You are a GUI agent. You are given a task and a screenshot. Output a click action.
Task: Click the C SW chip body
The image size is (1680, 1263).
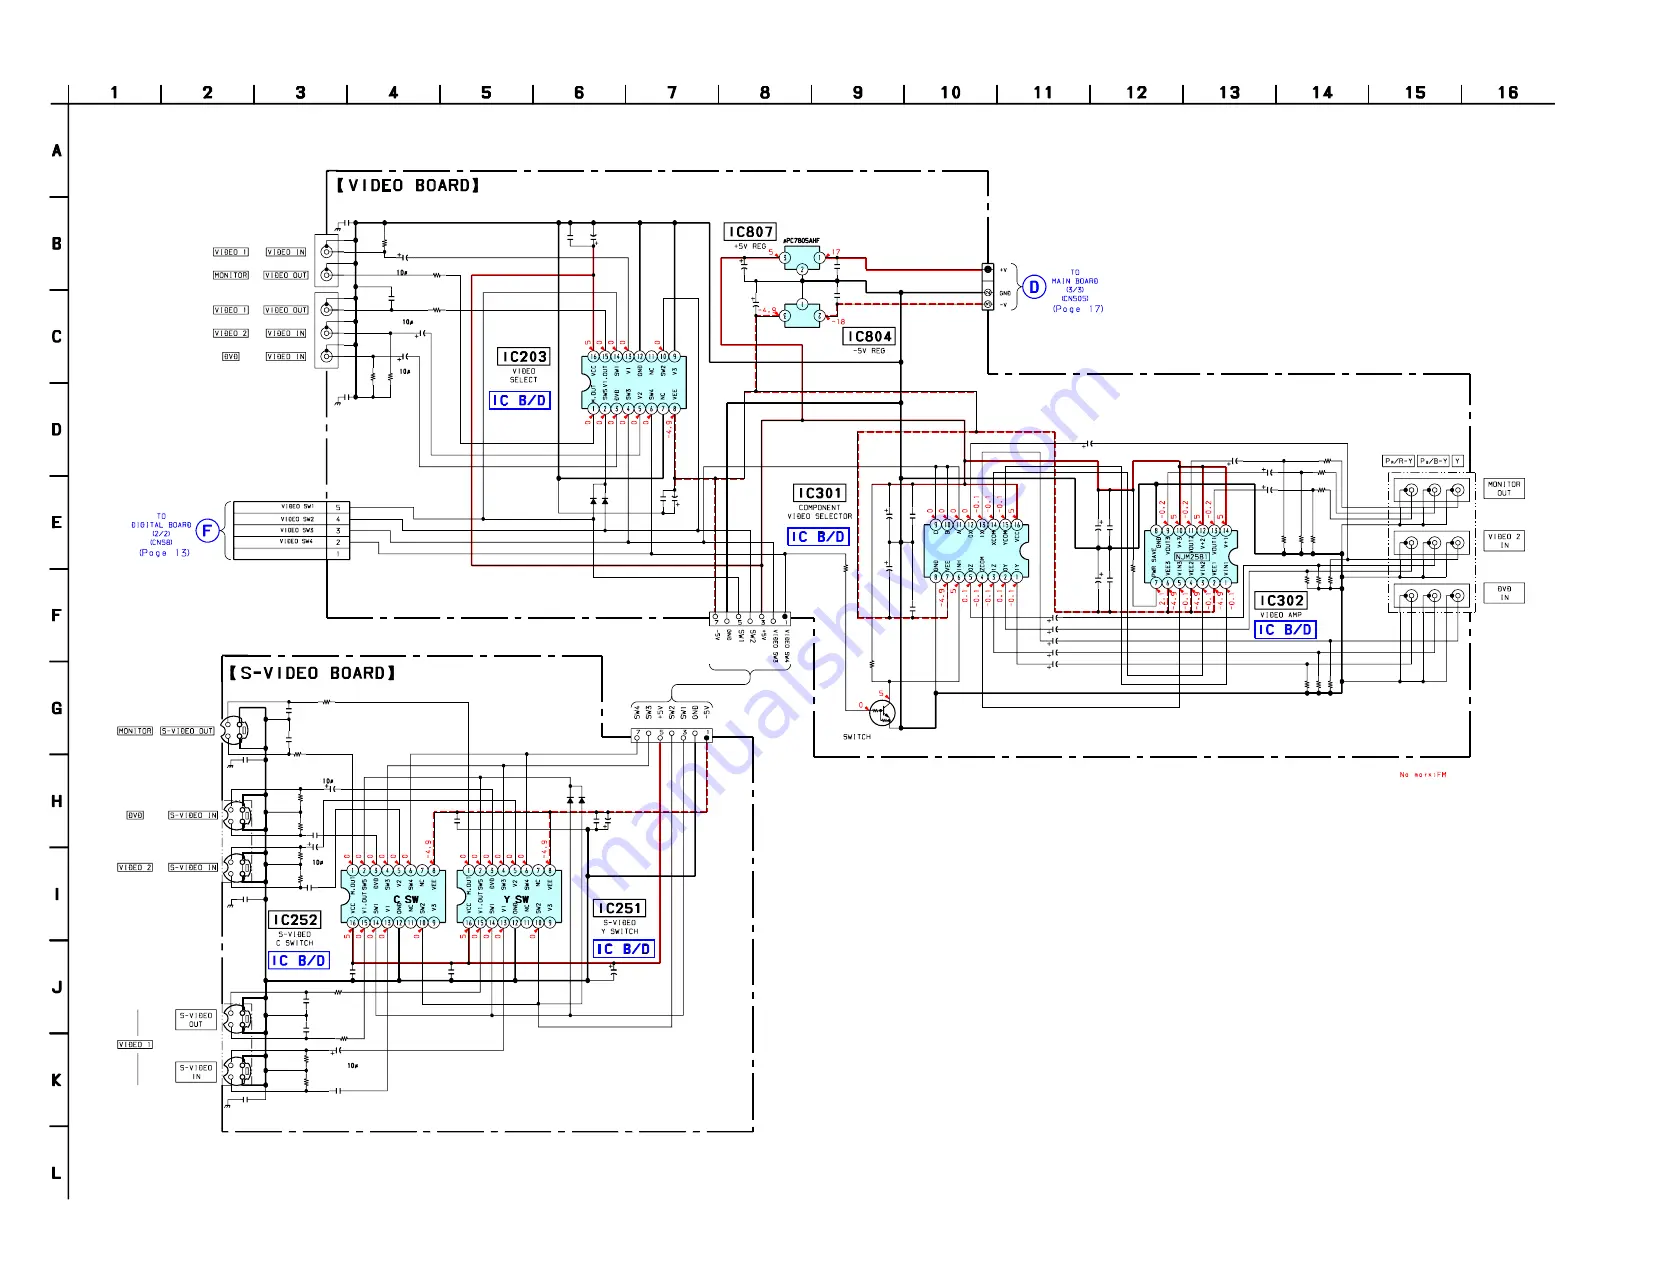point(393,896)
